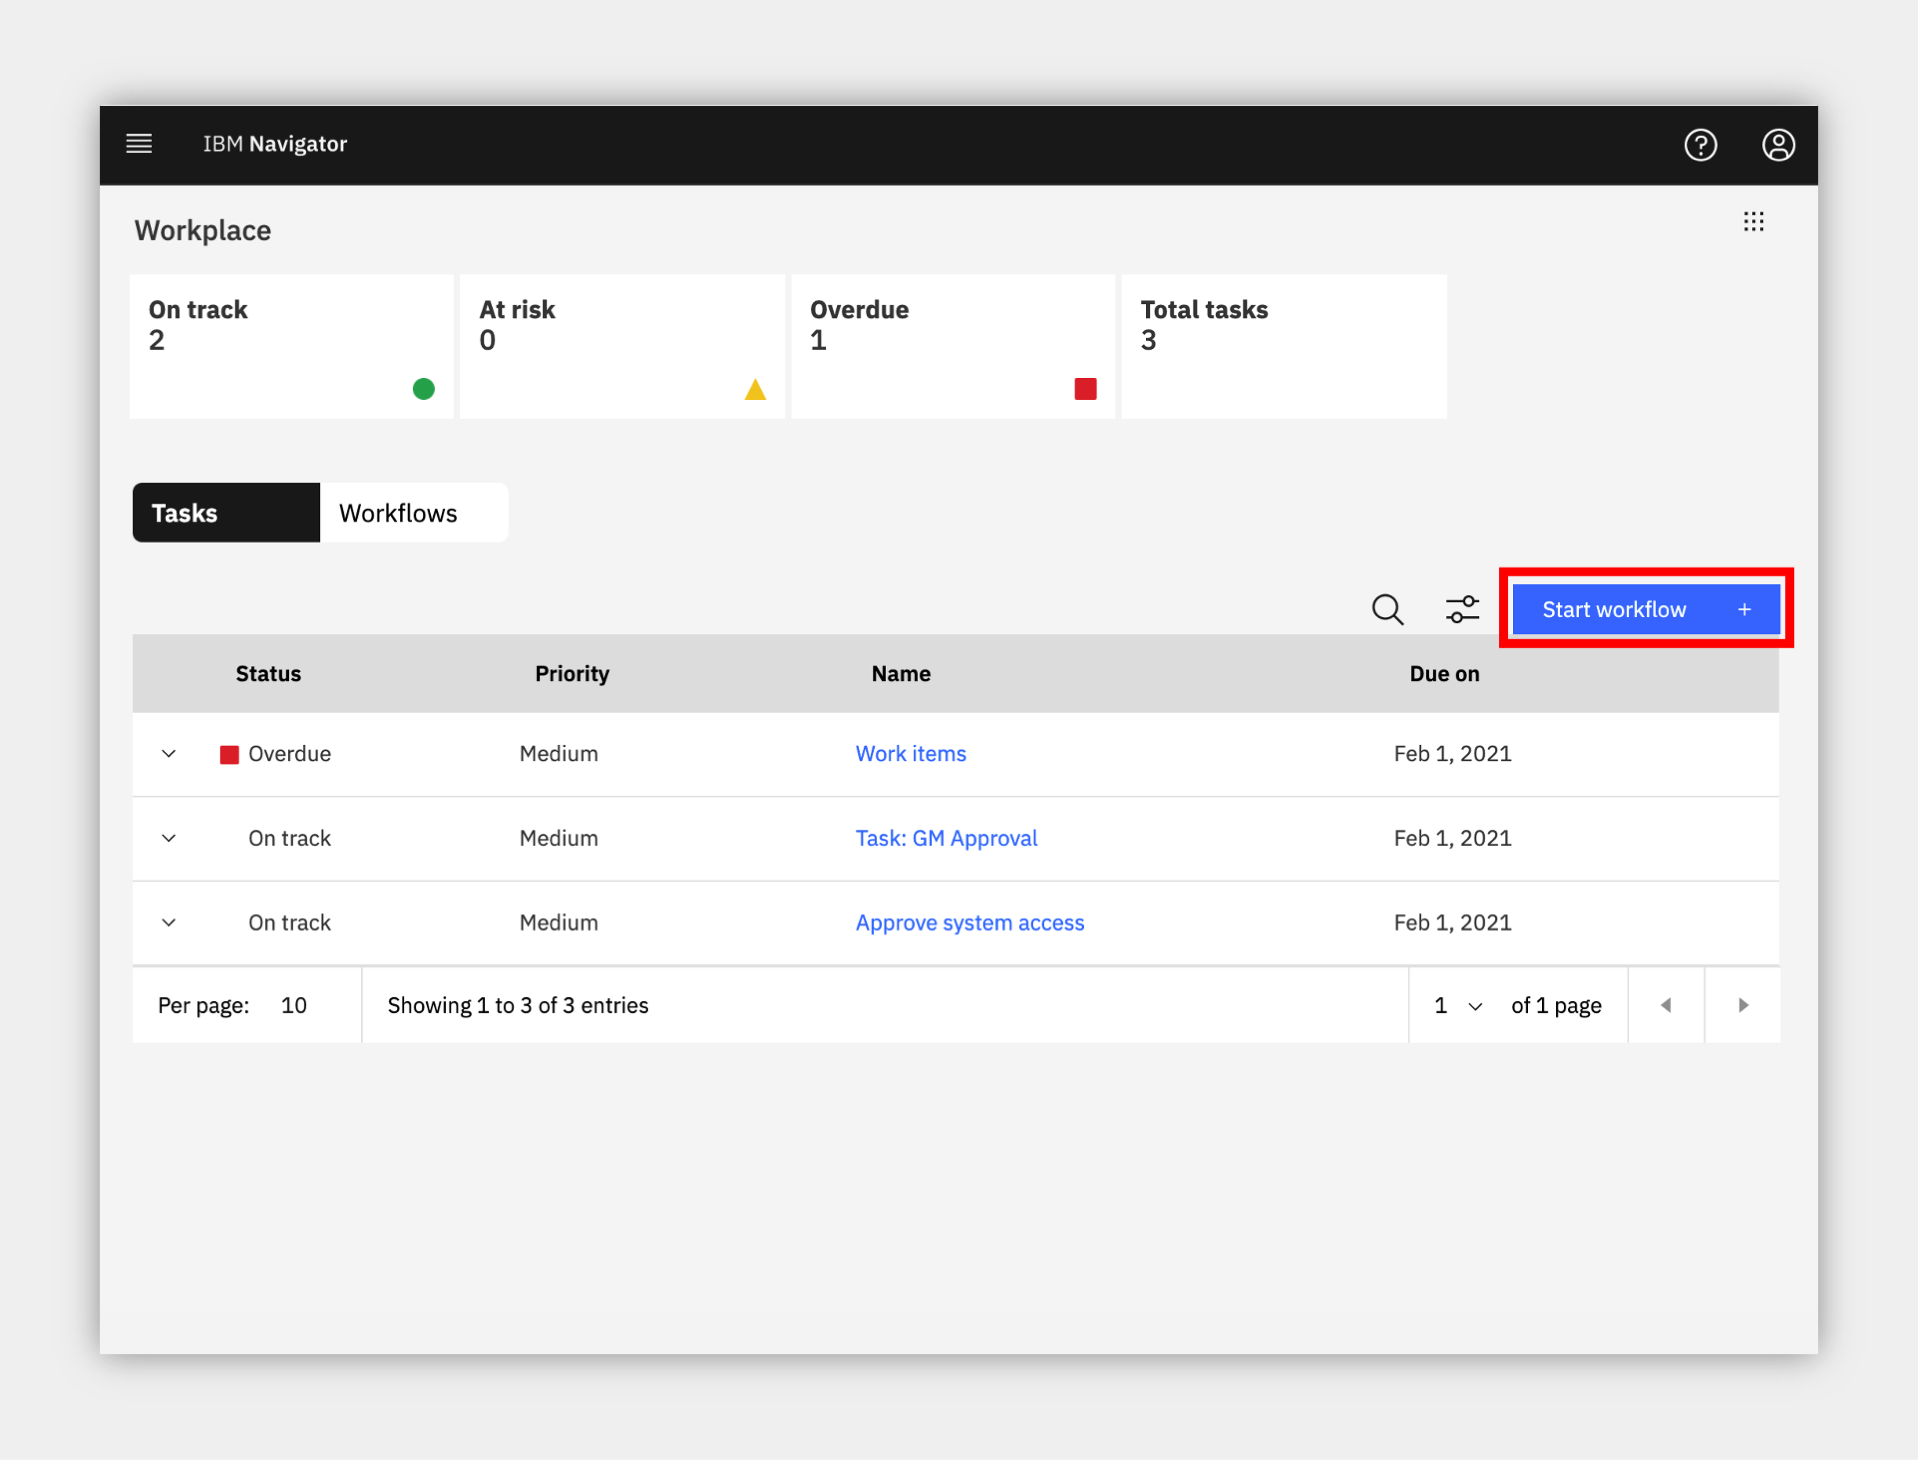
Task: Select the At risk summary card
Action: pyautogui.click(x=622, y=346)
